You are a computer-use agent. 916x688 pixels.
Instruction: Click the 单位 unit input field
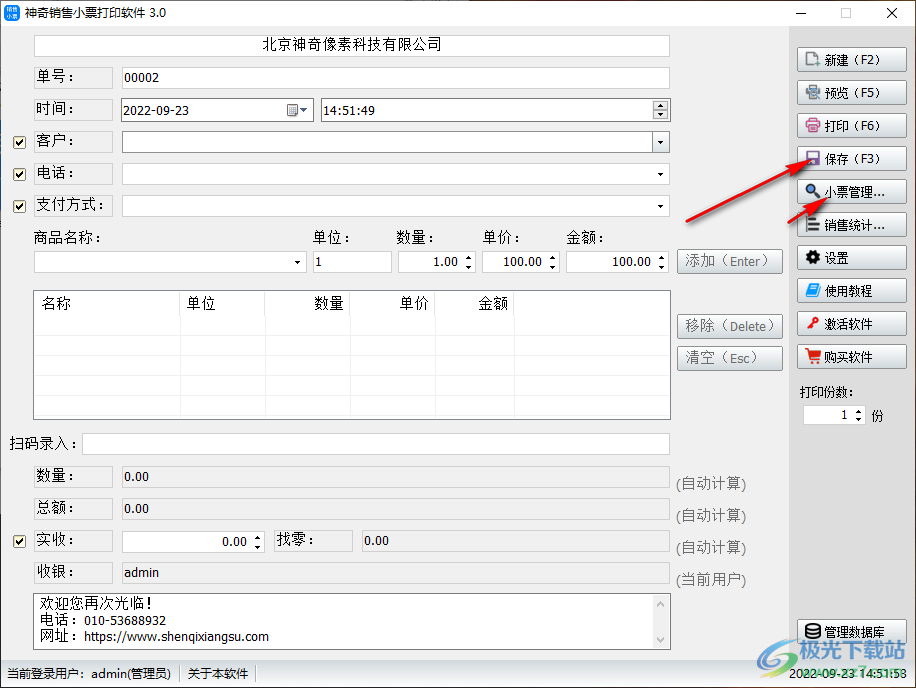coord(352,262)
